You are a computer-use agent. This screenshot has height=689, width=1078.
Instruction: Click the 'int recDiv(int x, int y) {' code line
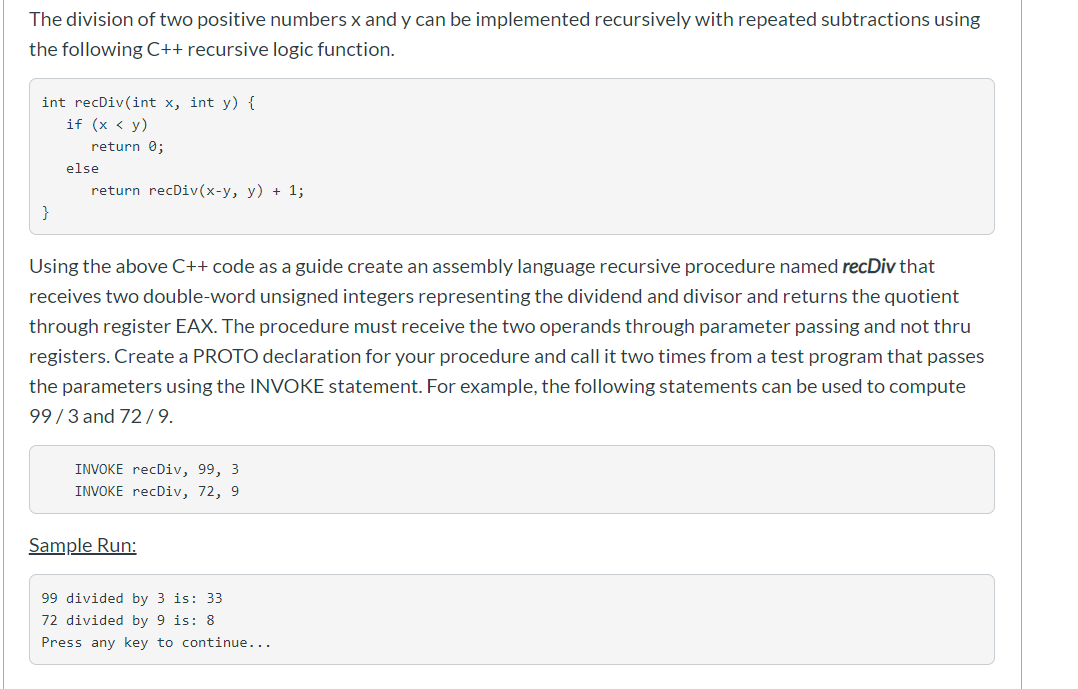click(148, 102)
